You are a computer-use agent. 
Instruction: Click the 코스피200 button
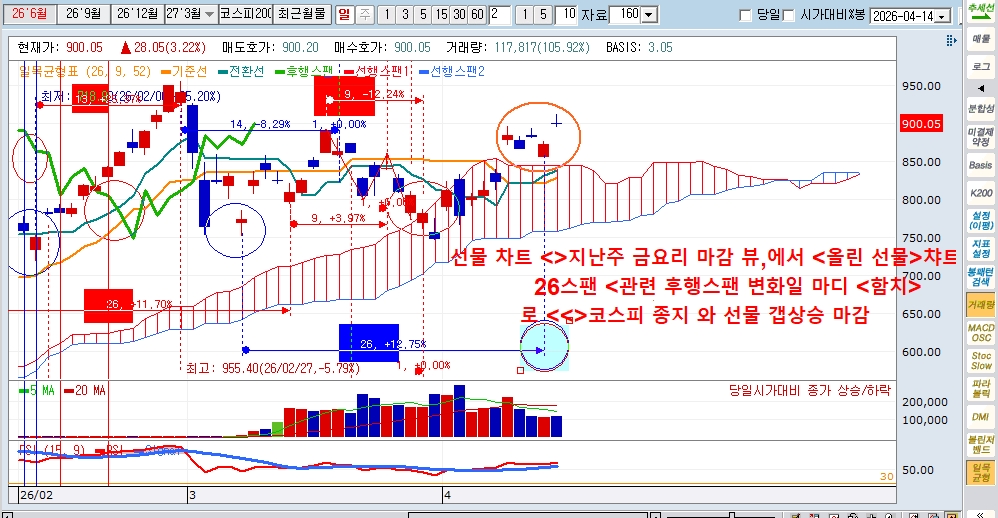tap(245, 15)
